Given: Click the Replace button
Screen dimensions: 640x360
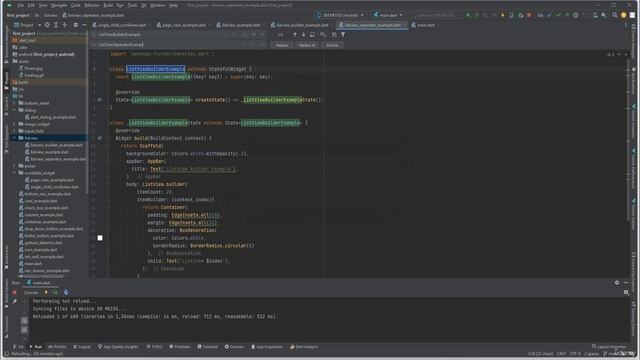Looking at the screenshot, I should (282, 45).
